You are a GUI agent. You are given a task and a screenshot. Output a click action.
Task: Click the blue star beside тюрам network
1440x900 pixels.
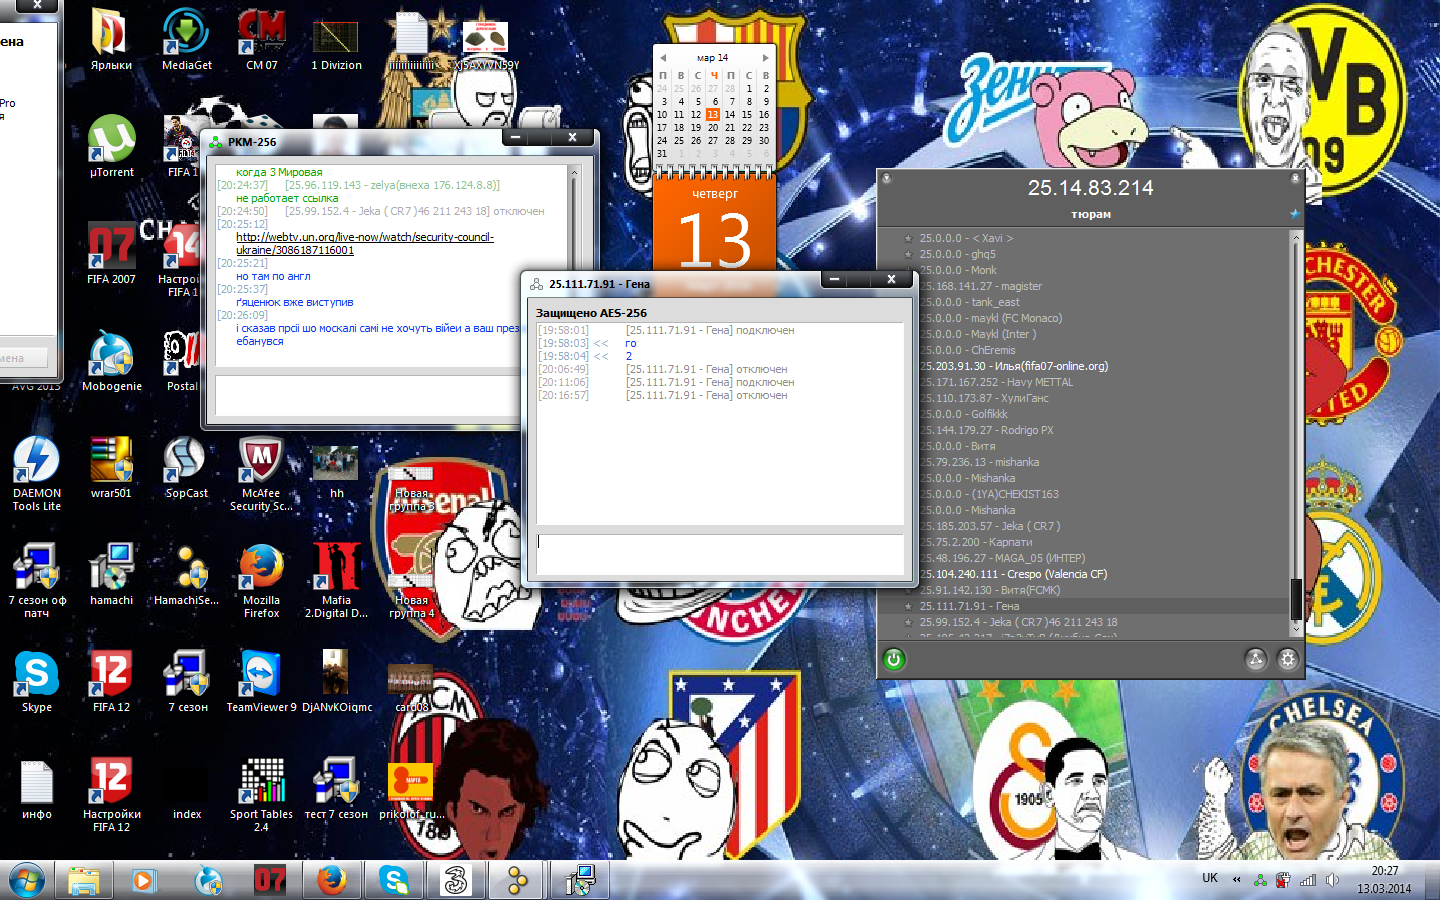coord(1294,214)
